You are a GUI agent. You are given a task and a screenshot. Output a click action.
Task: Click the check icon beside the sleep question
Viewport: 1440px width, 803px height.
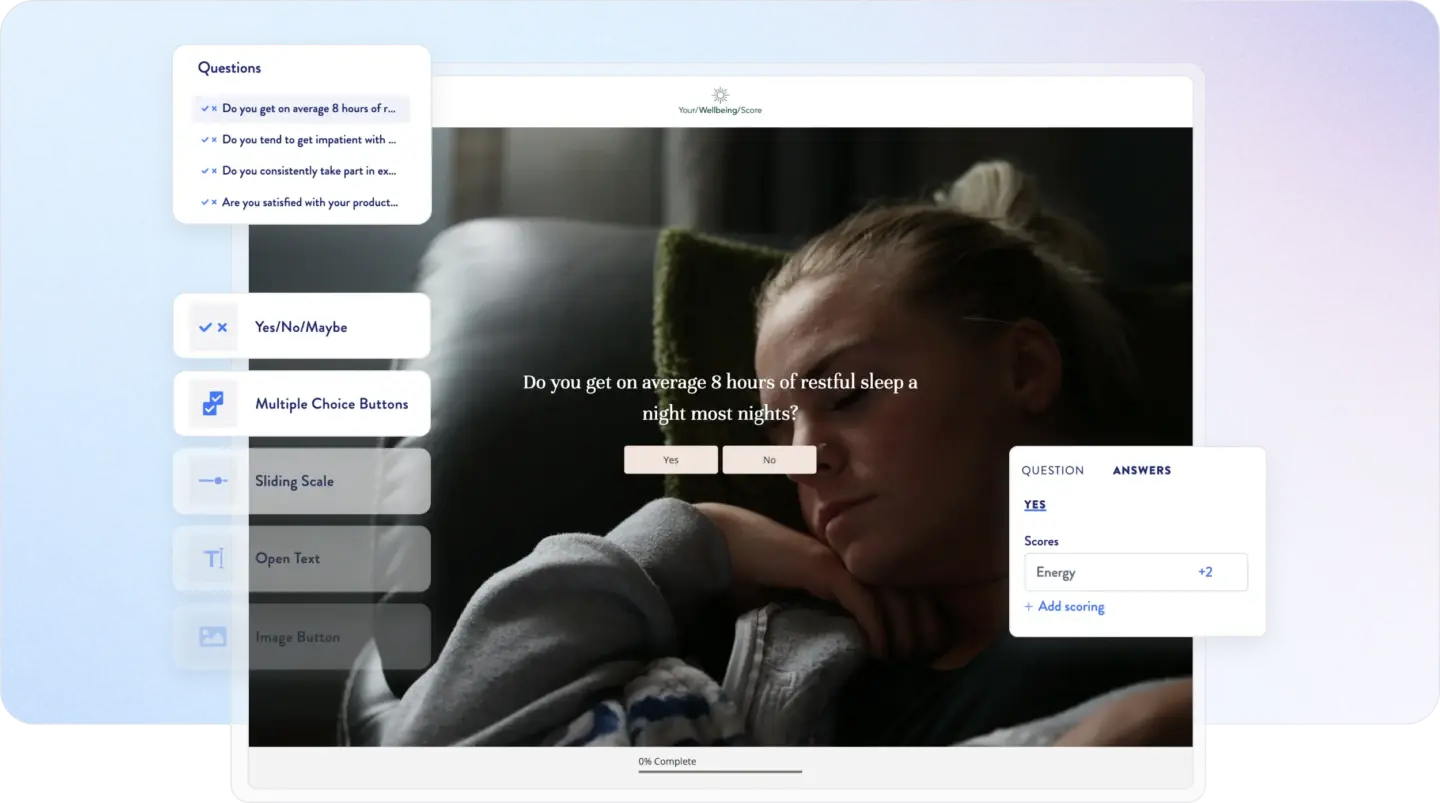tap(205, 108)
